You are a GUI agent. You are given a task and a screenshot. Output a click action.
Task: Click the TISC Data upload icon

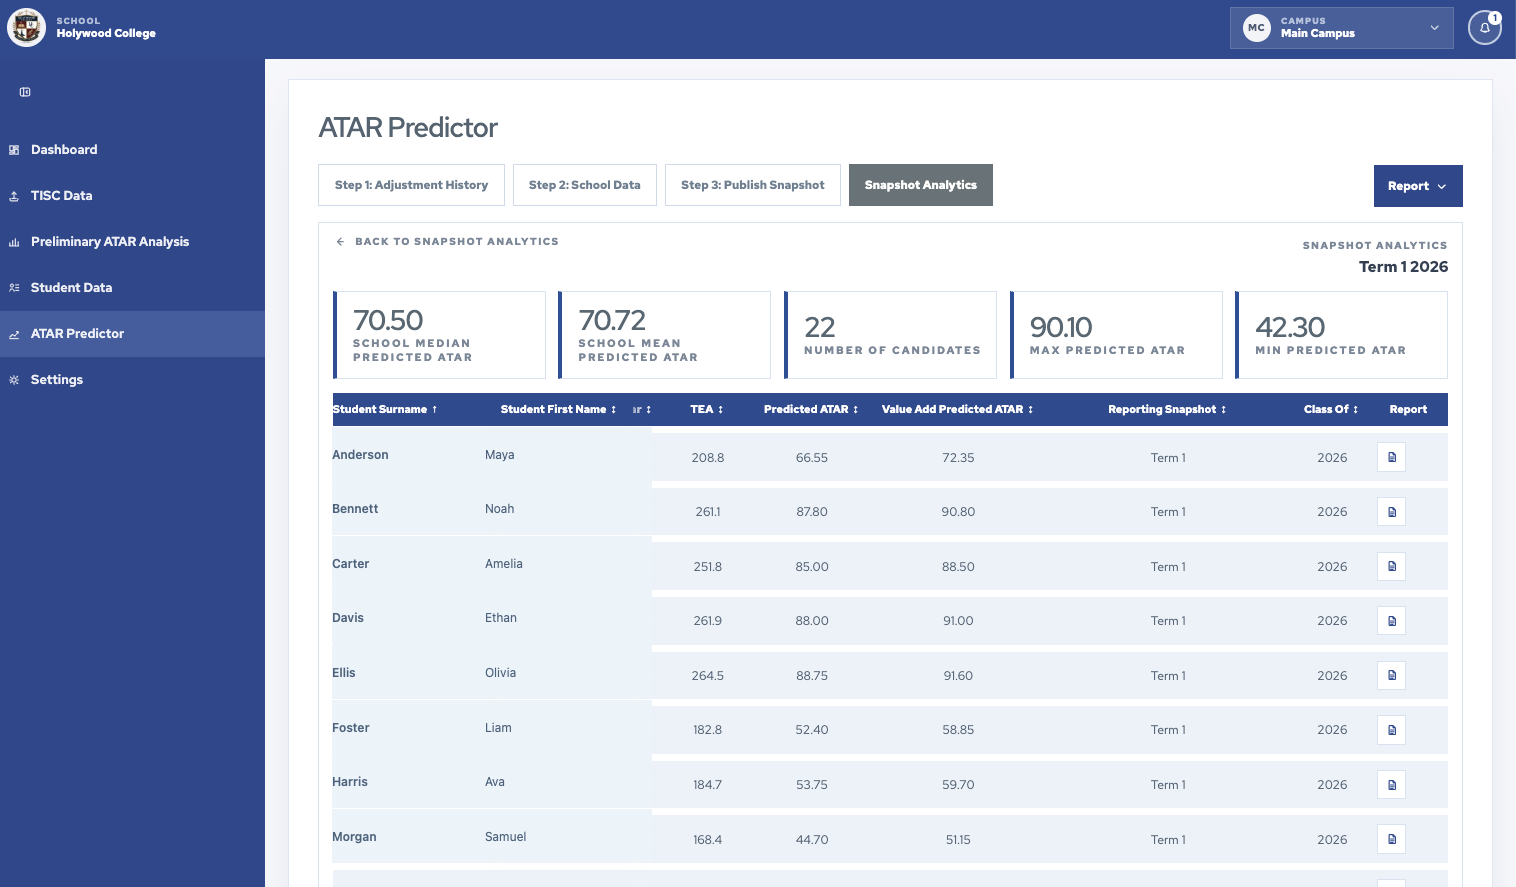[x=14, y=196]
